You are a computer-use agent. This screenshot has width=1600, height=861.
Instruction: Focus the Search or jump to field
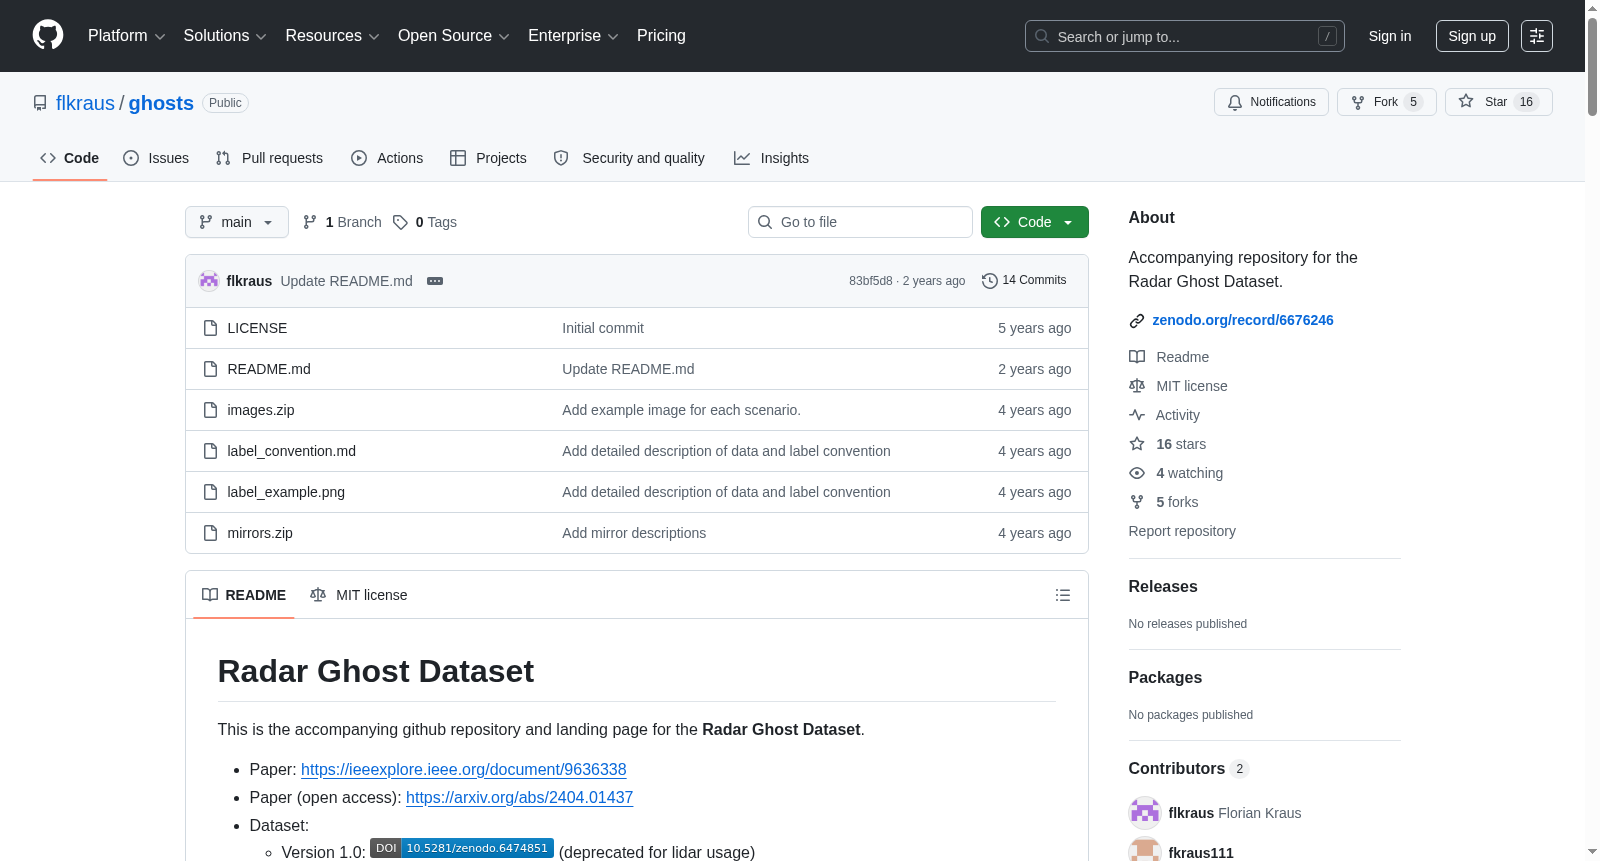point(1184,36)
